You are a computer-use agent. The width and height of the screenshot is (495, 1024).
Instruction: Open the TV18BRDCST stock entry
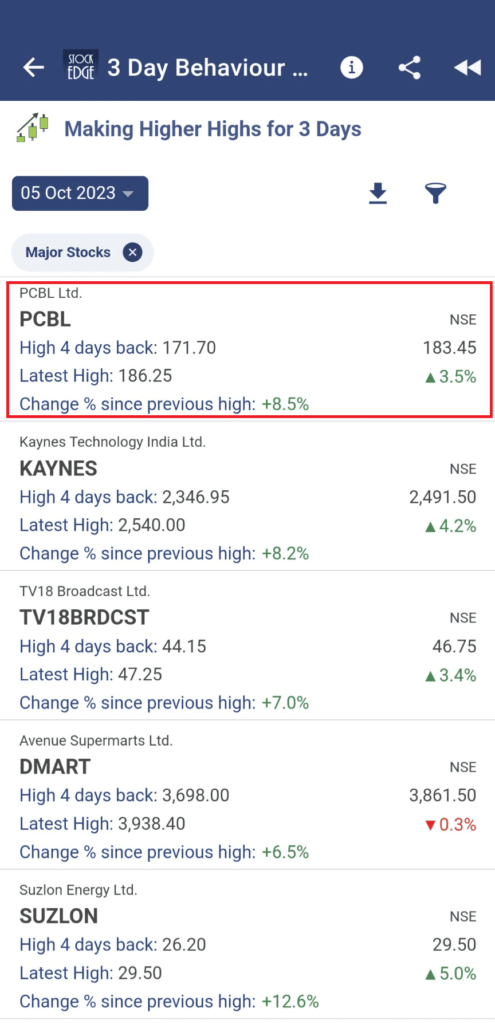point(248,645)
